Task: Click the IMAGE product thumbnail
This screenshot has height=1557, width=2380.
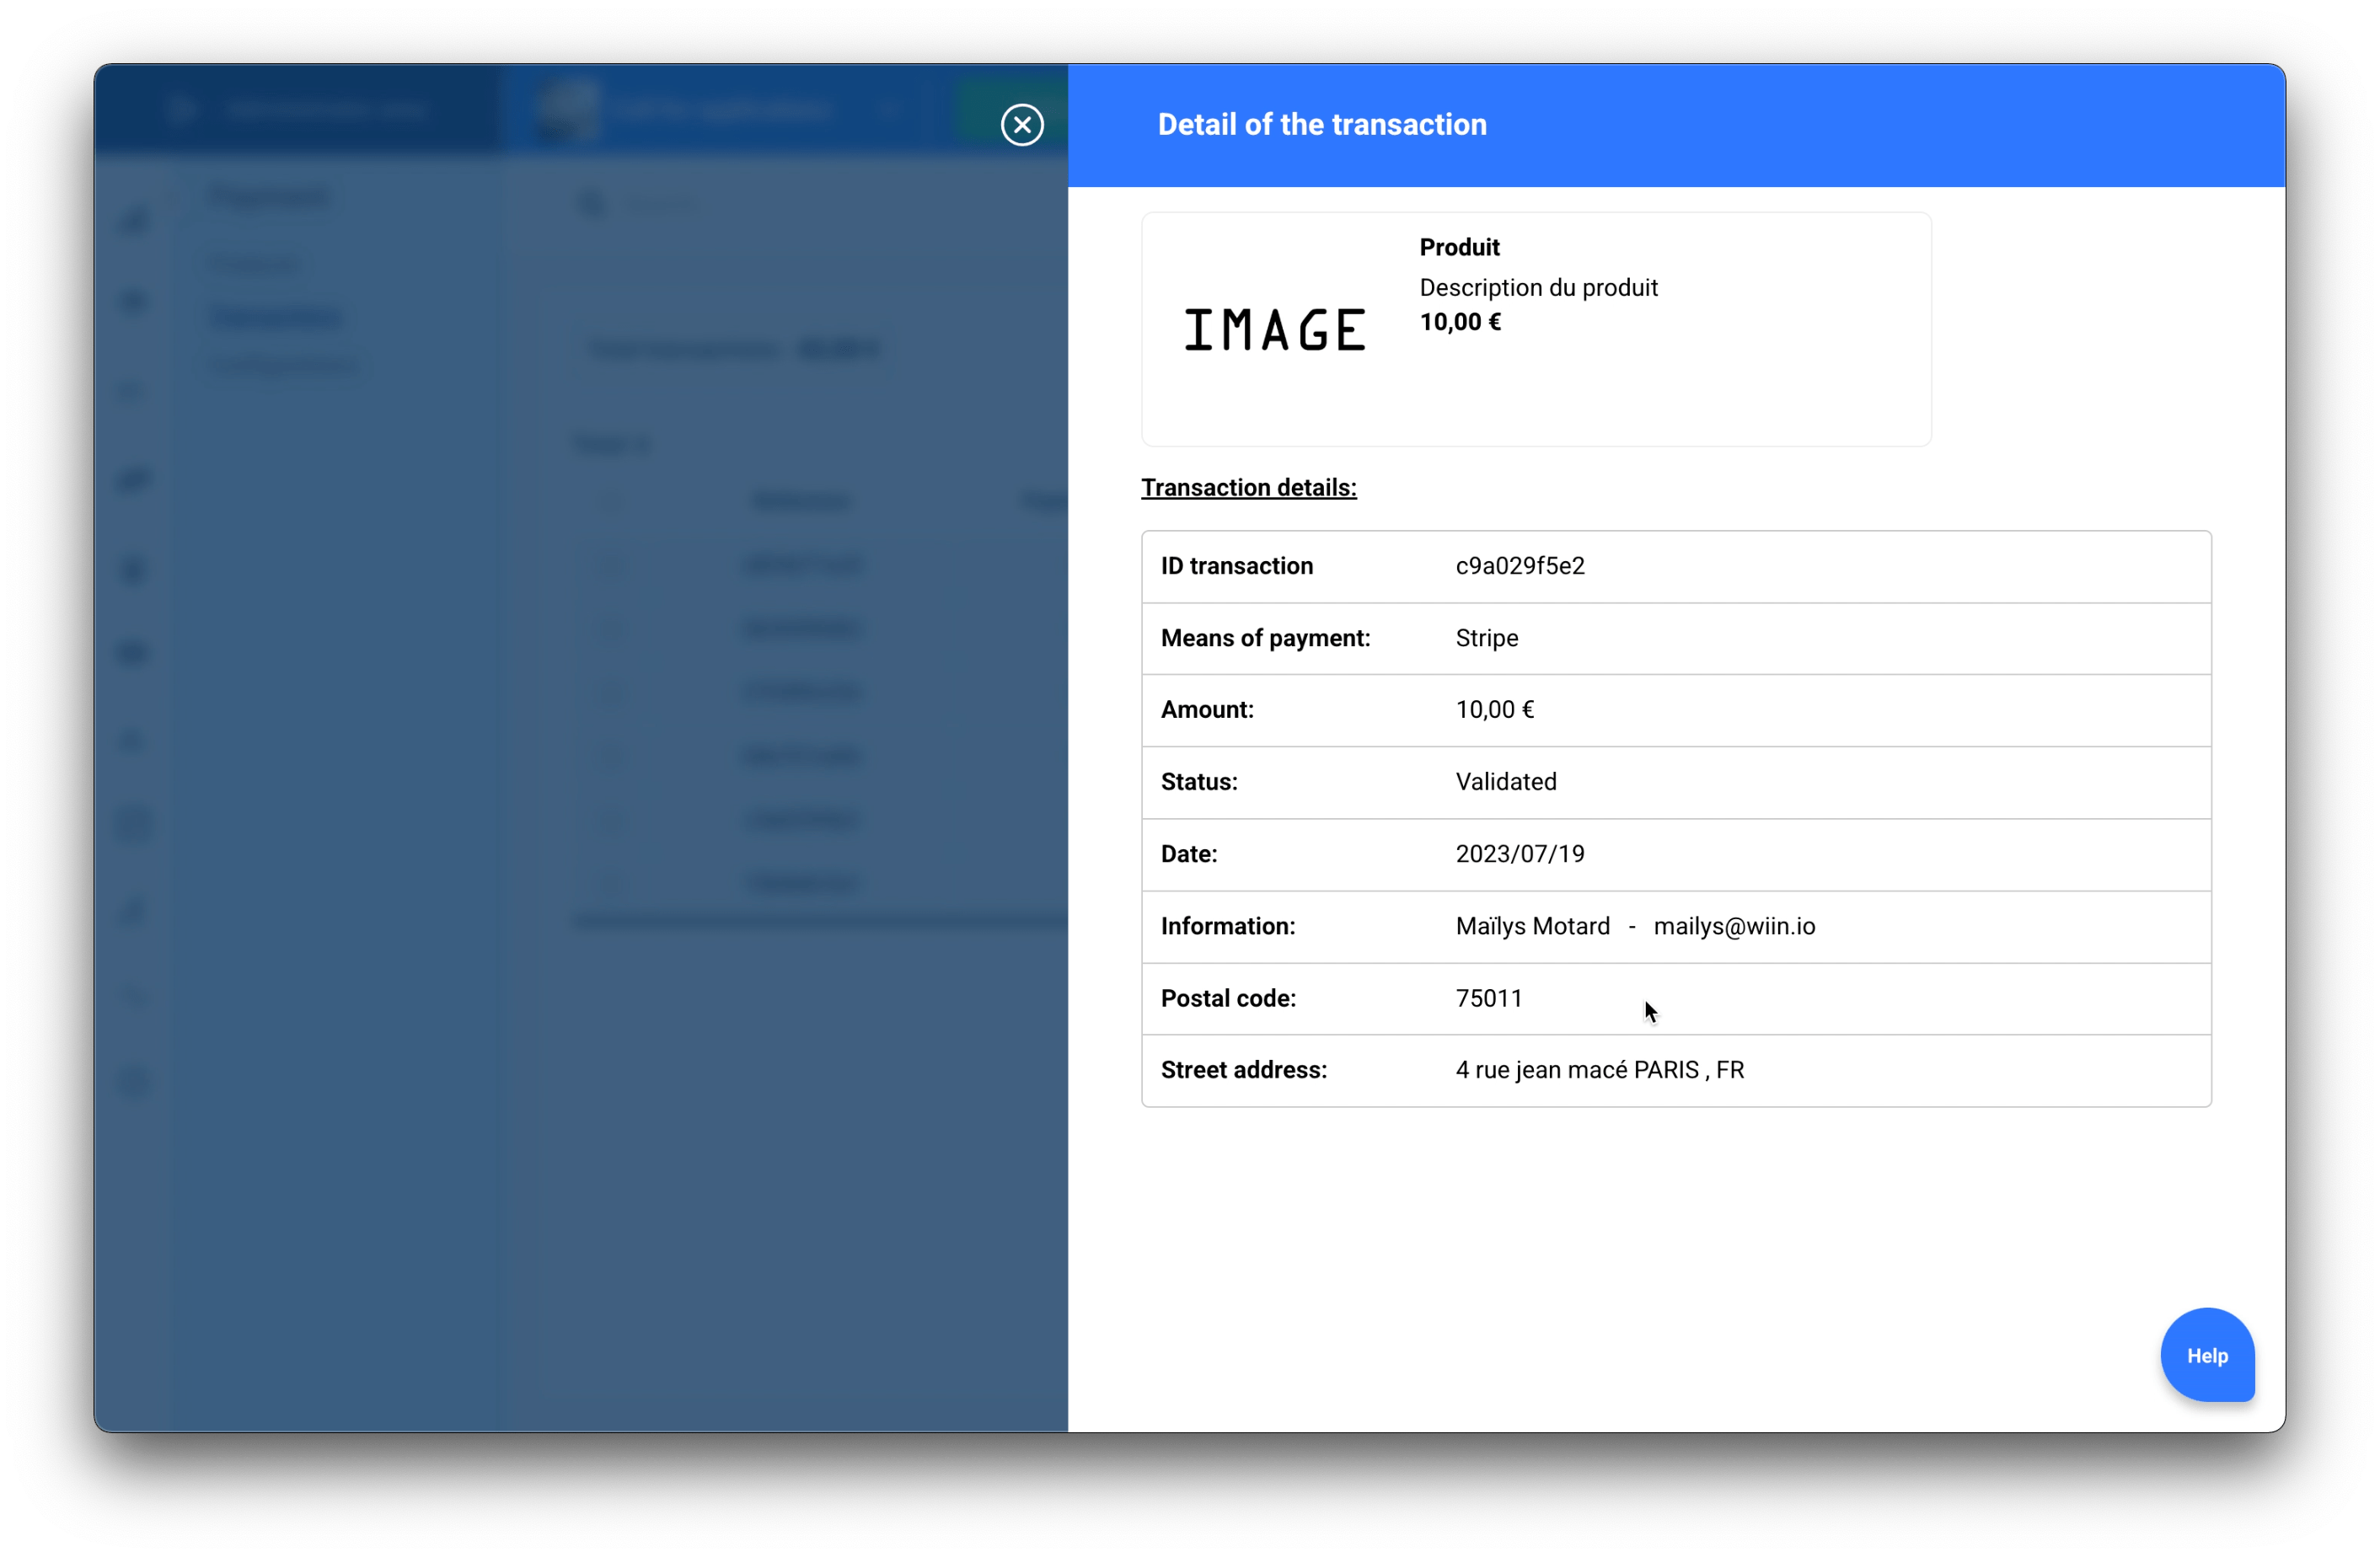Action: tap(1274, 330)
